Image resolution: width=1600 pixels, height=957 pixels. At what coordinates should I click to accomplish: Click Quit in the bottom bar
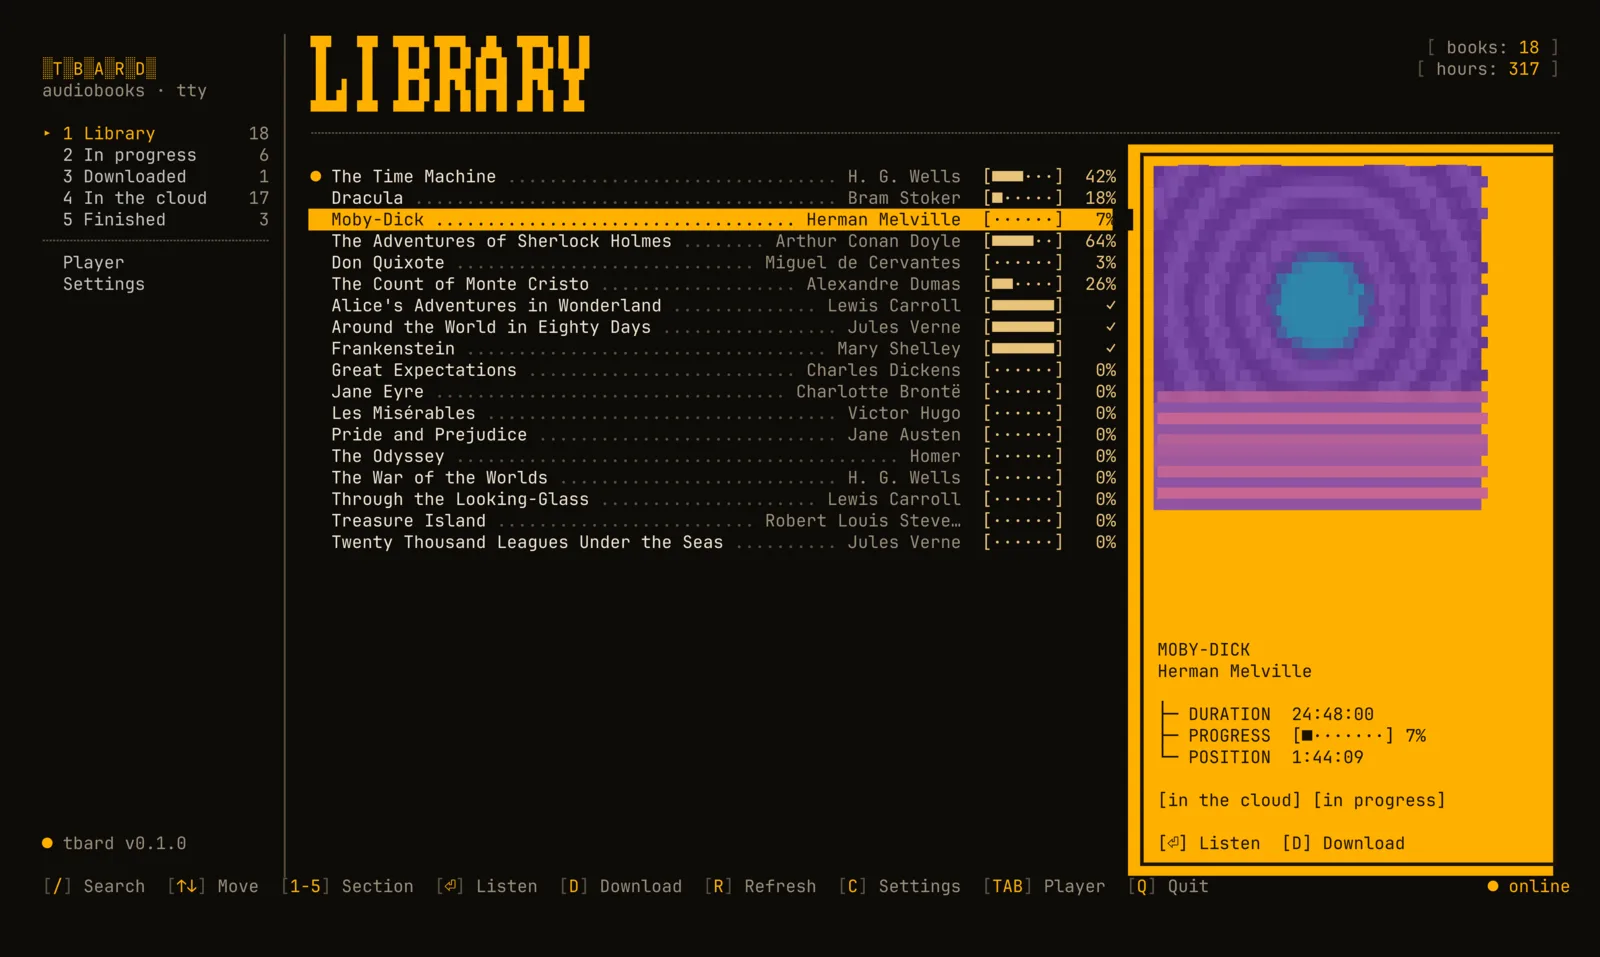[1168, 886]
